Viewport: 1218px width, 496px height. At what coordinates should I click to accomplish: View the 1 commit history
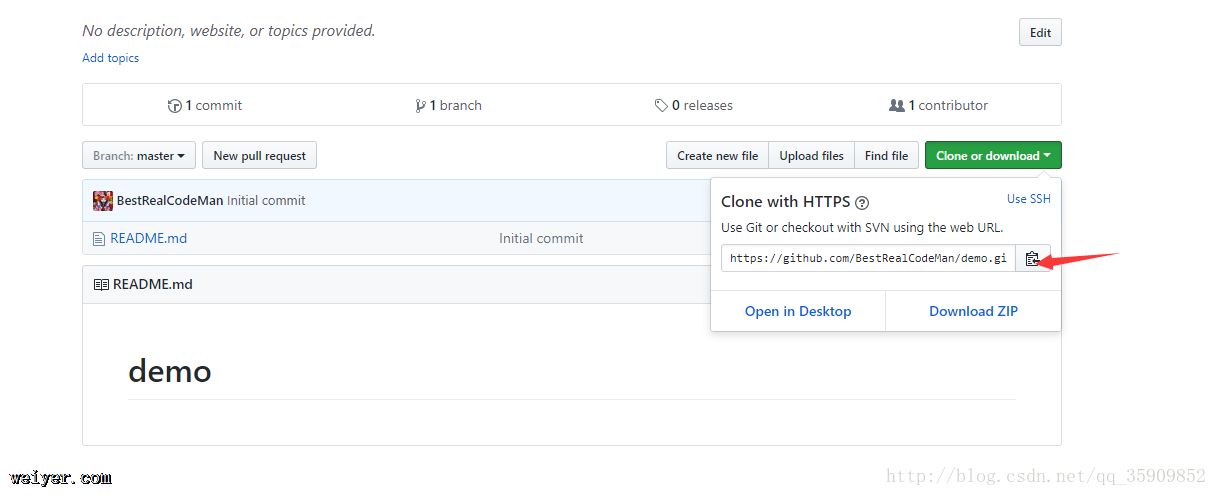[205, 105]
